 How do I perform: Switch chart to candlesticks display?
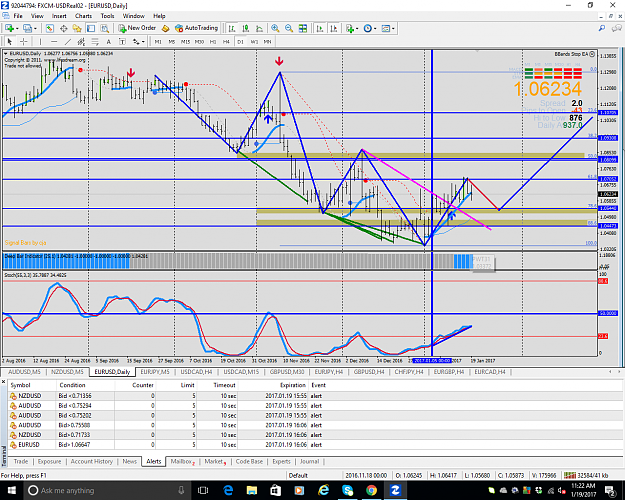(246, 28)
